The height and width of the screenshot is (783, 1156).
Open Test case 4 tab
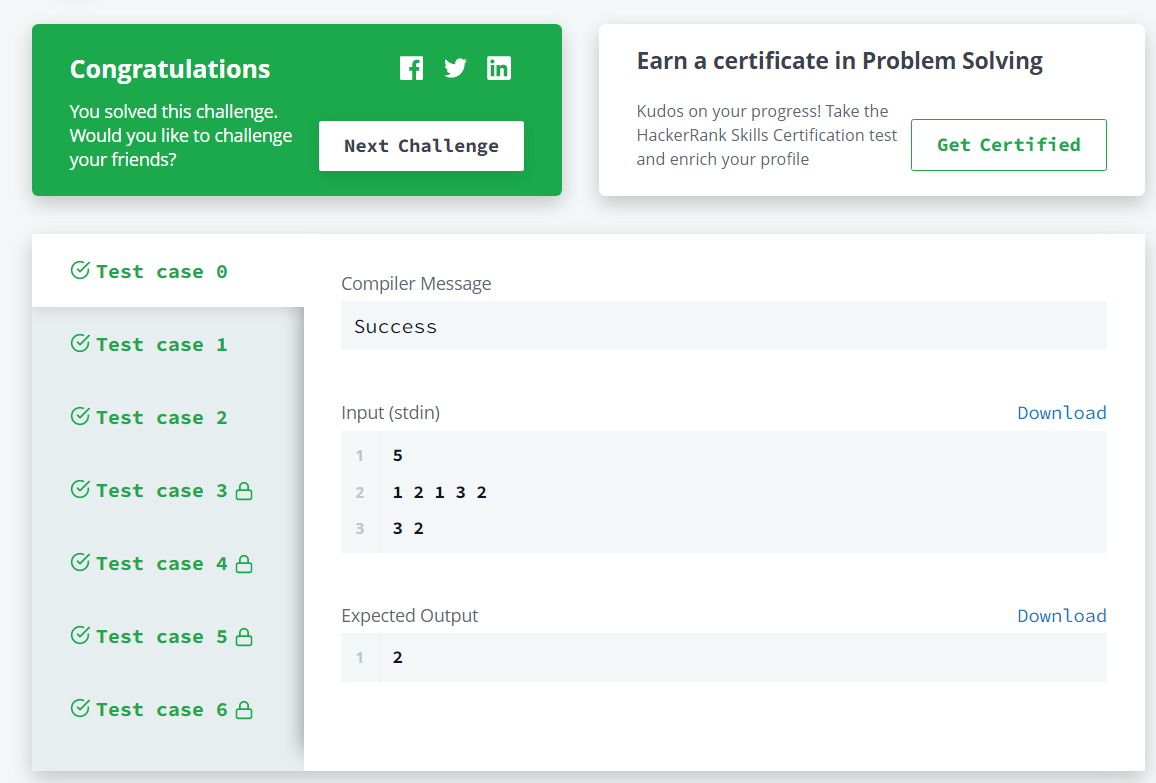tap(168, 563)
